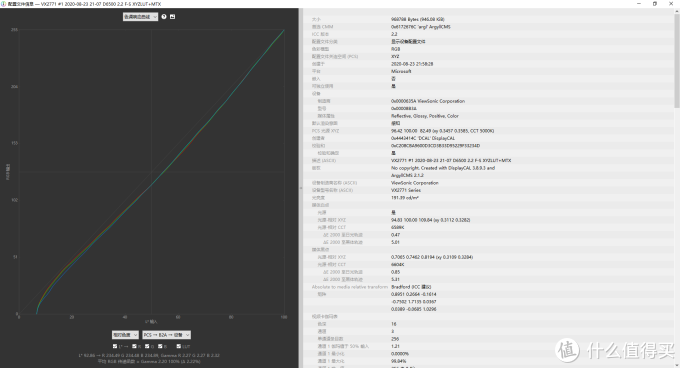This screenshot has height=368, width=680.
Task: Minimize the profile information window
Action: 639,3
